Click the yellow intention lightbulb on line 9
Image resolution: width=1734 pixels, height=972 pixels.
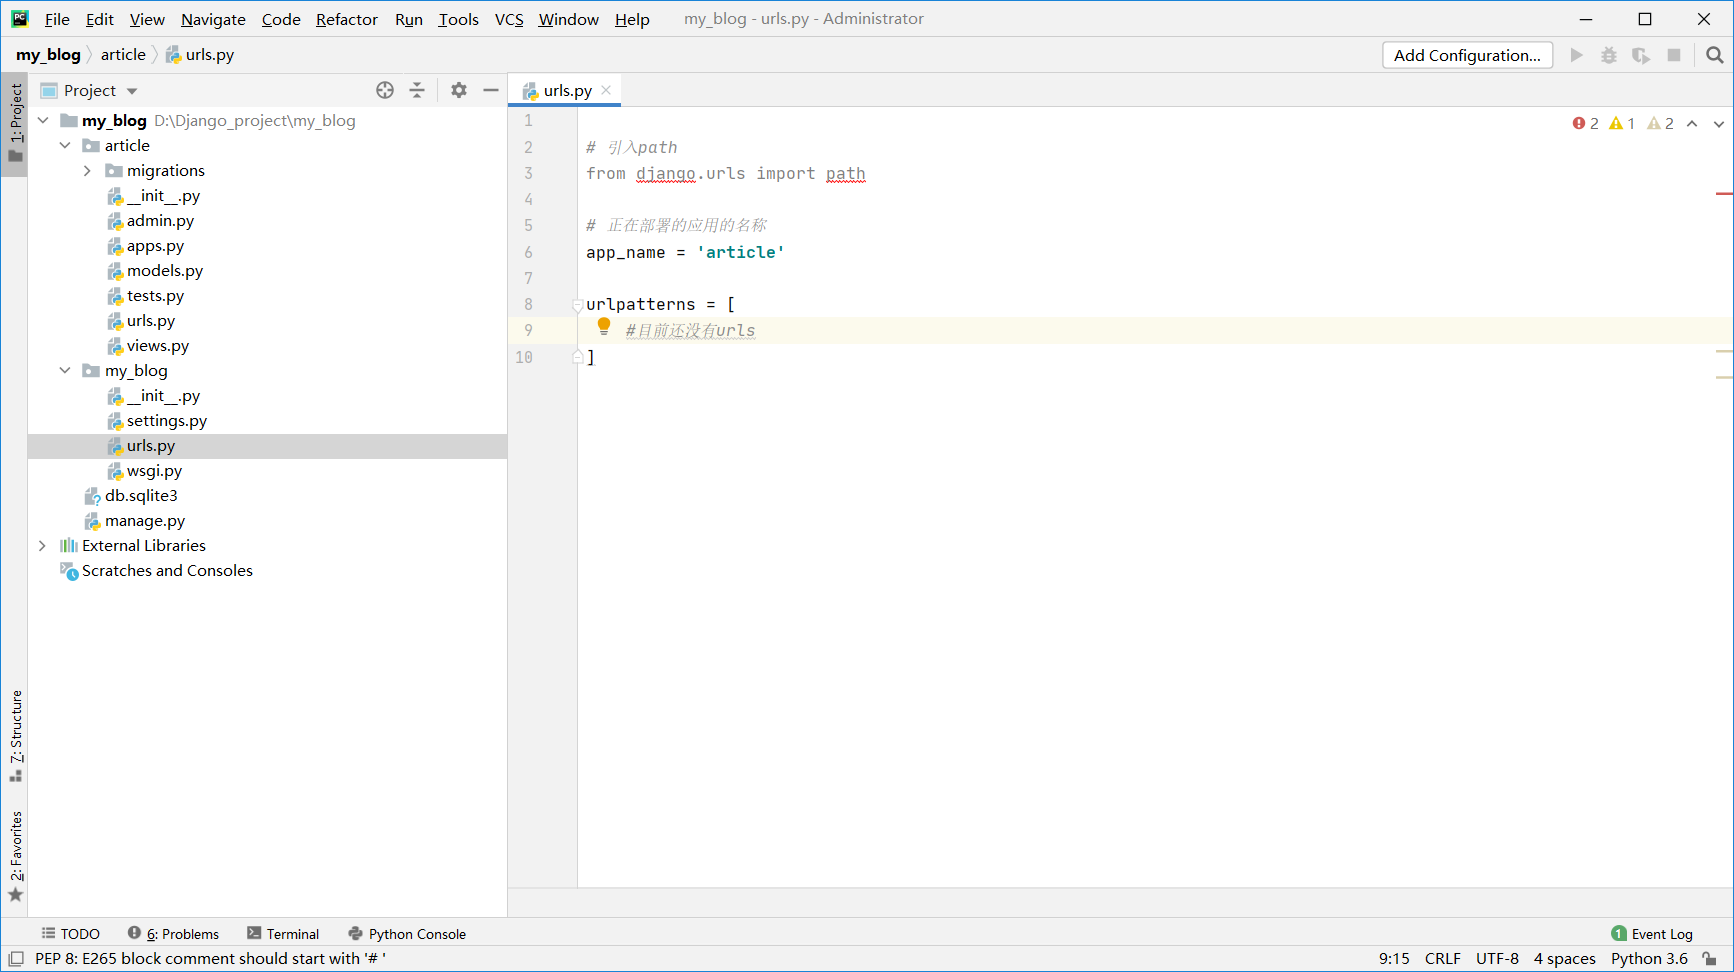[604, 326]
